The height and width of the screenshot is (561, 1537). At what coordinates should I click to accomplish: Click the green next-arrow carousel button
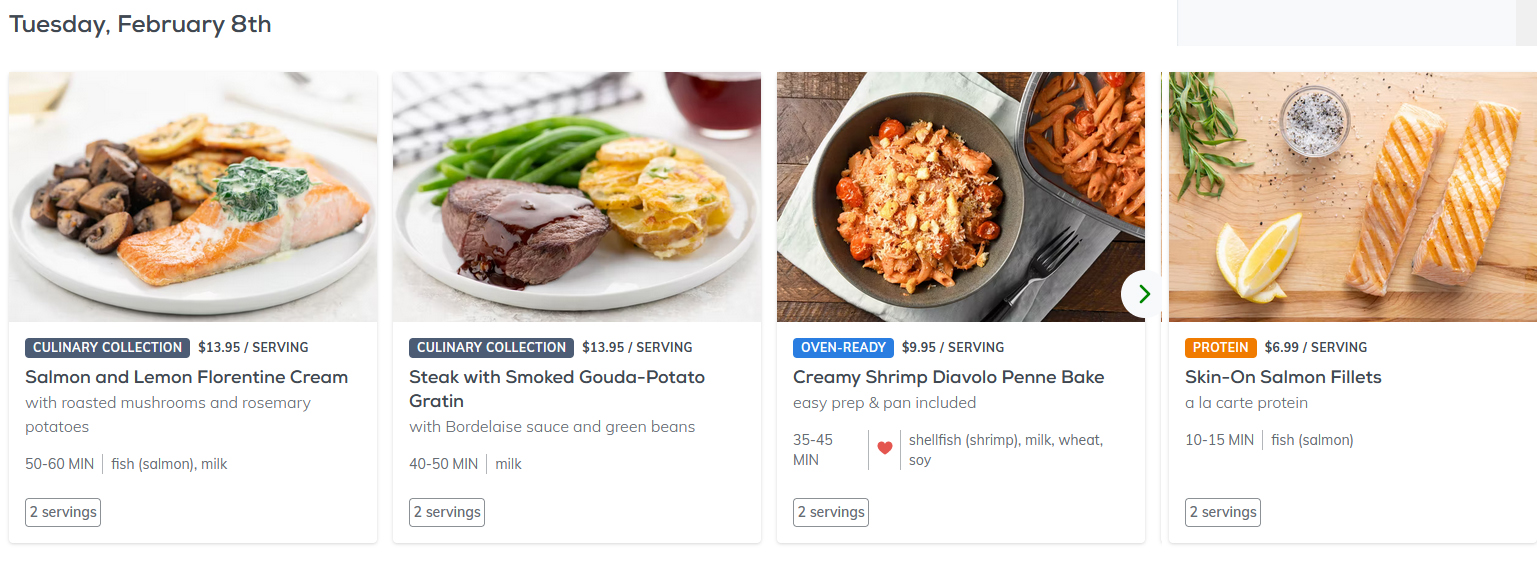click(x=1143, y=294)
